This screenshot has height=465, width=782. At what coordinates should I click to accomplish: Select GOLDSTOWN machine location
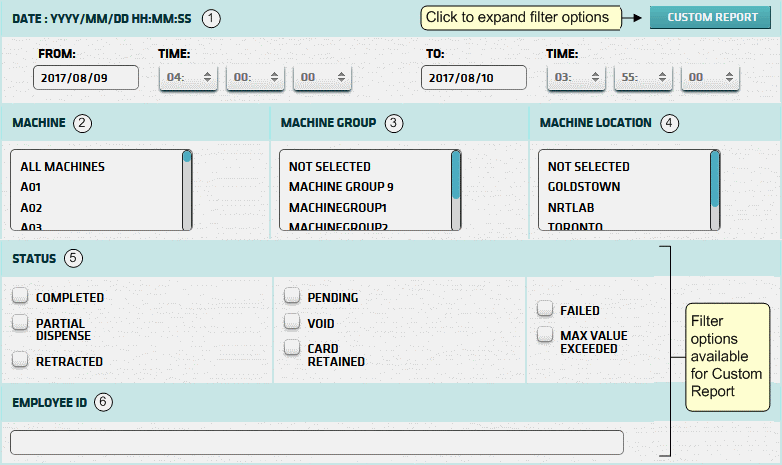[584, 187]
